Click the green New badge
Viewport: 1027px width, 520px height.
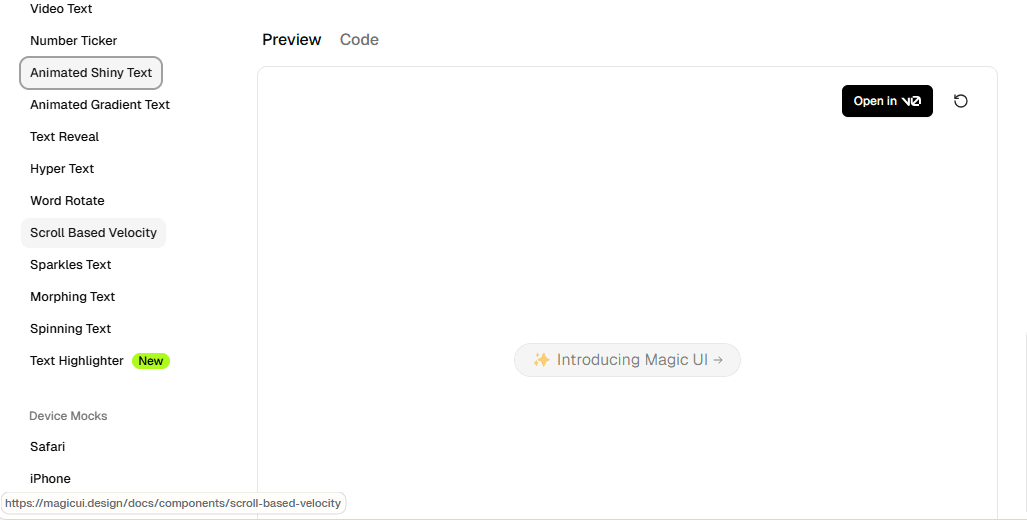point(151,361)
